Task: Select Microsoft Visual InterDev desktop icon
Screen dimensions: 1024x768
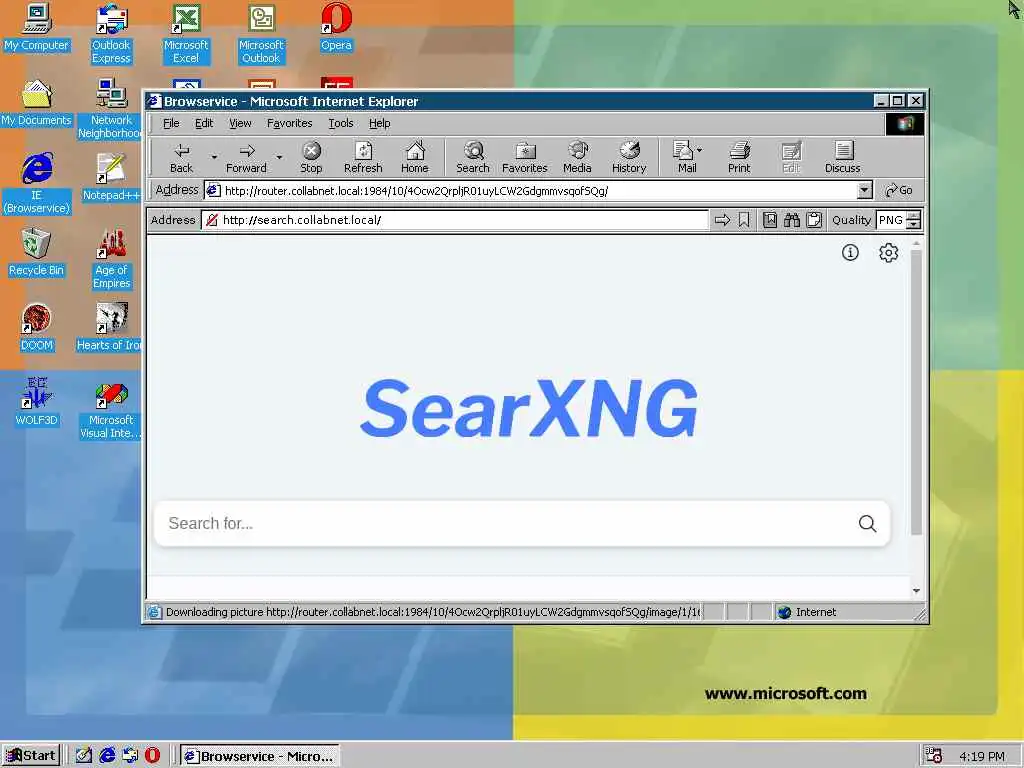Action: coord(112,409)
